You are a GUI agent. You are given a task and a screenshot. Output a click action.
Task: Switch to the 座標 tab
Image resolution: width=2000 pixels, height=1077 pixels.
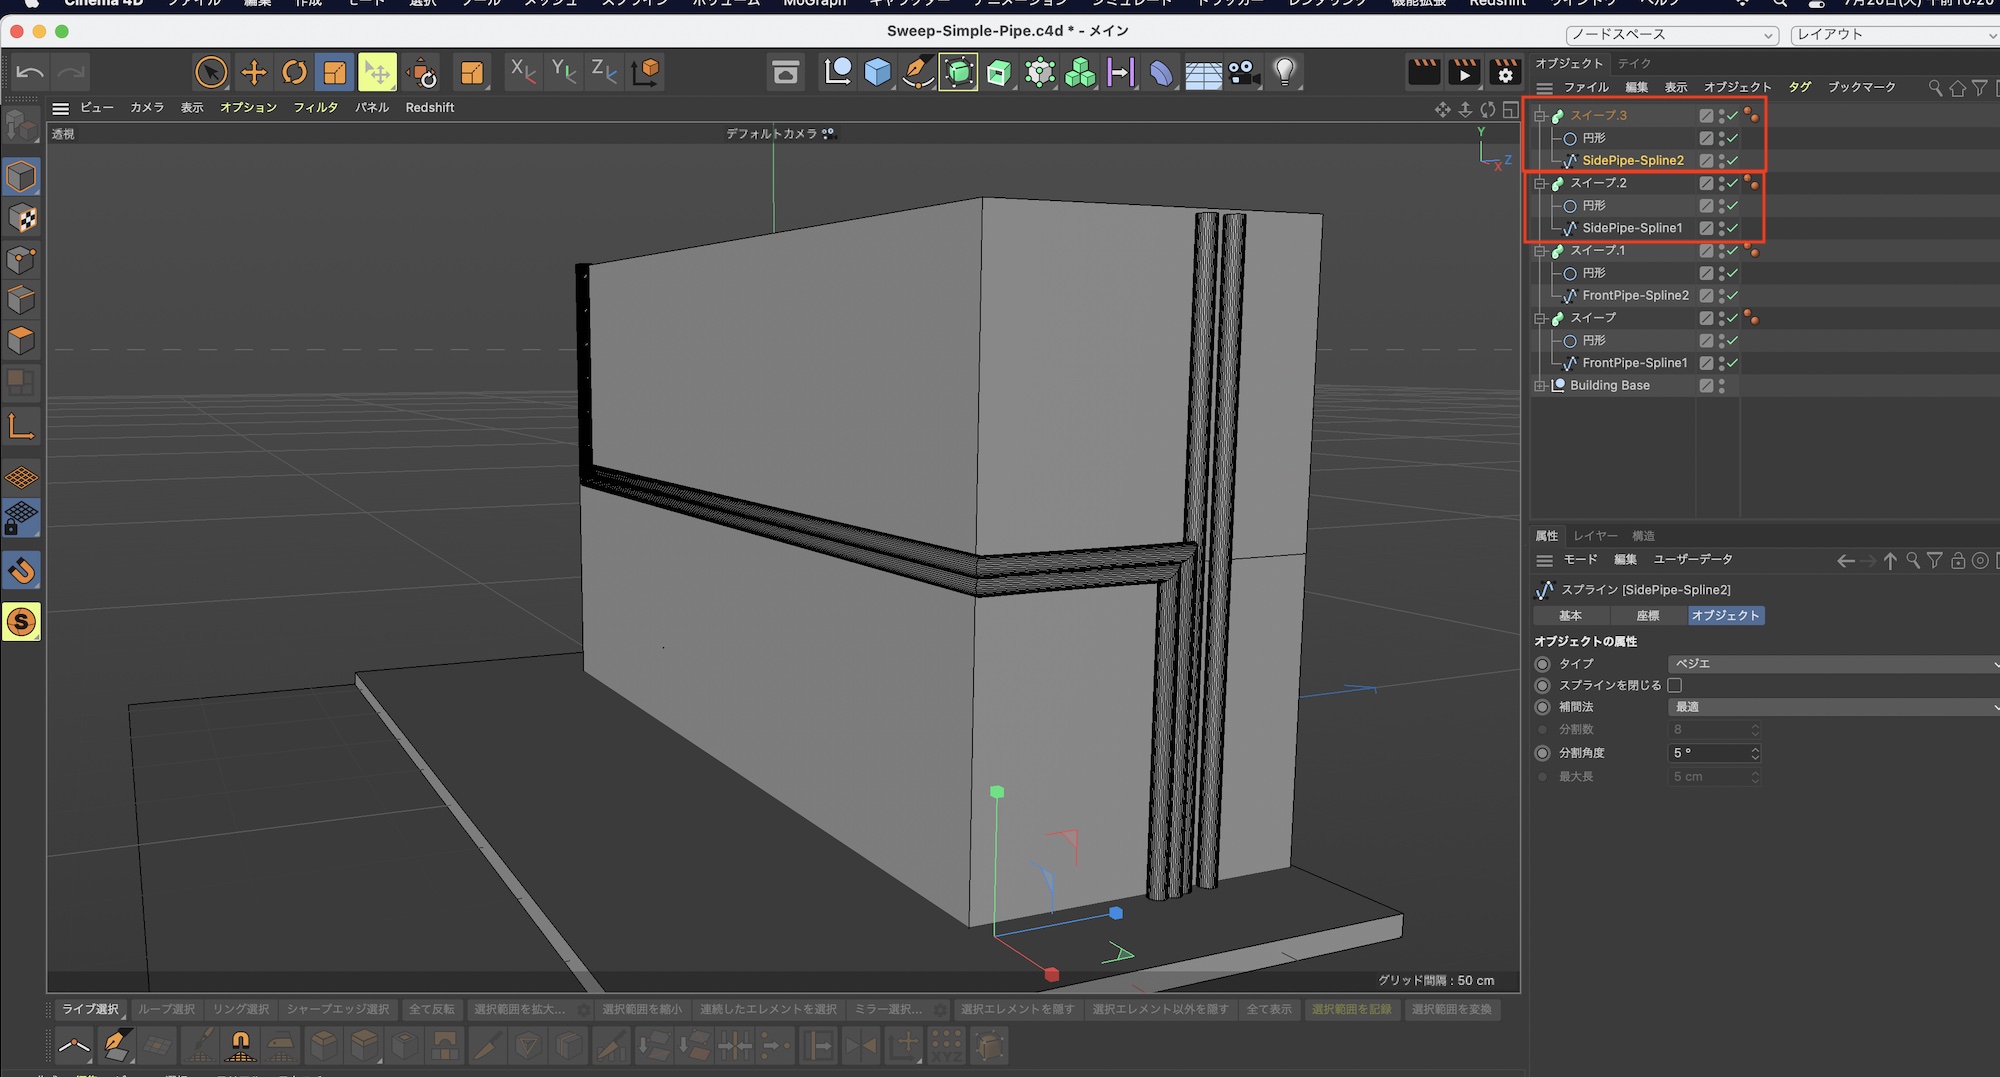[1647, 616]
